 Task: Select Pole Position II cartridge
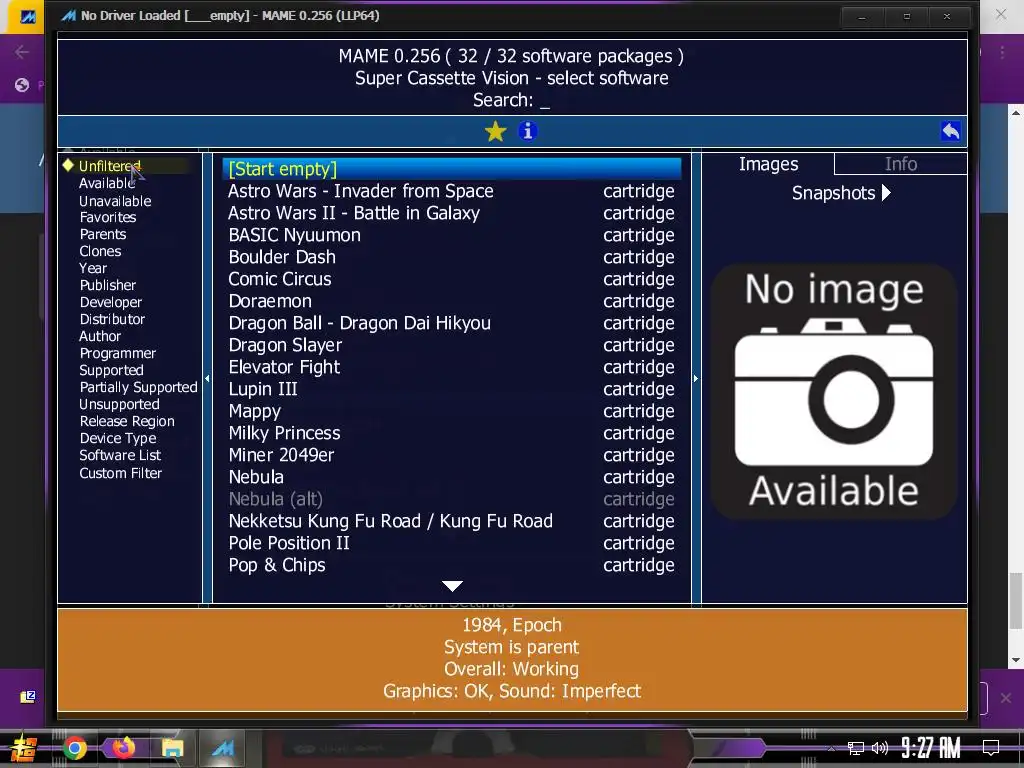click(x=452, y=543)
